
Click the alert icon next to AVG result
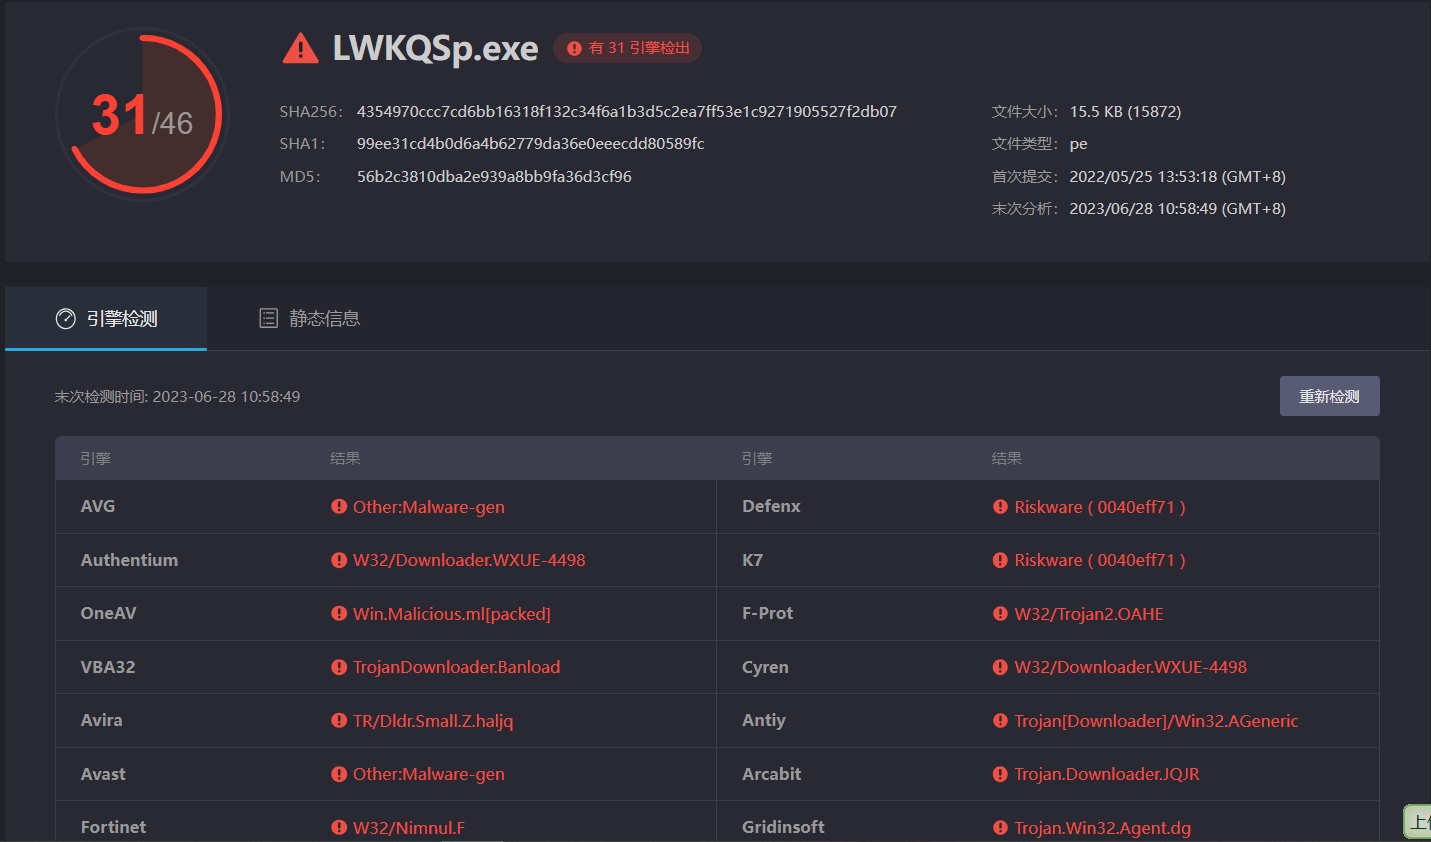coord(339,507)
